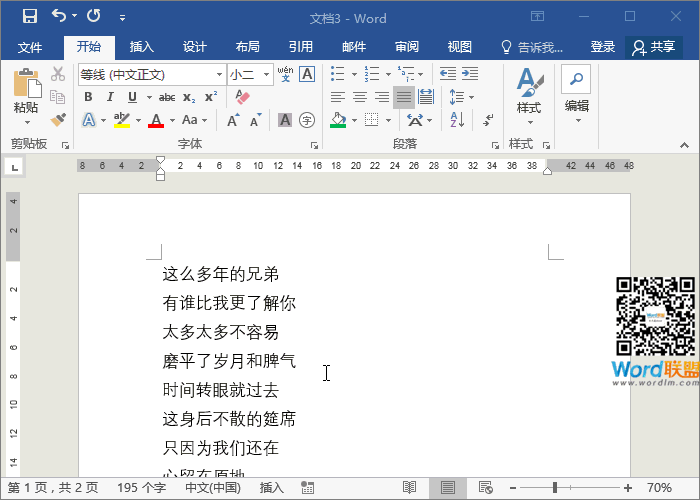
Task: Click the Styles gallery icon
Action: tap(530, 82)
